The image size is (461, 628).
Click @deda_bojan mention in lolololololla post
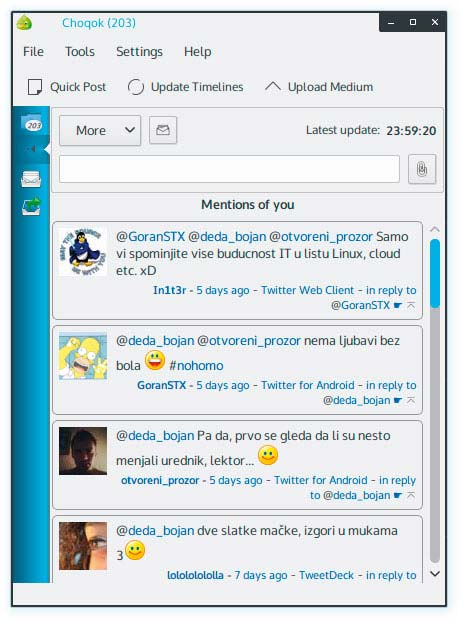tap(155, 531)
